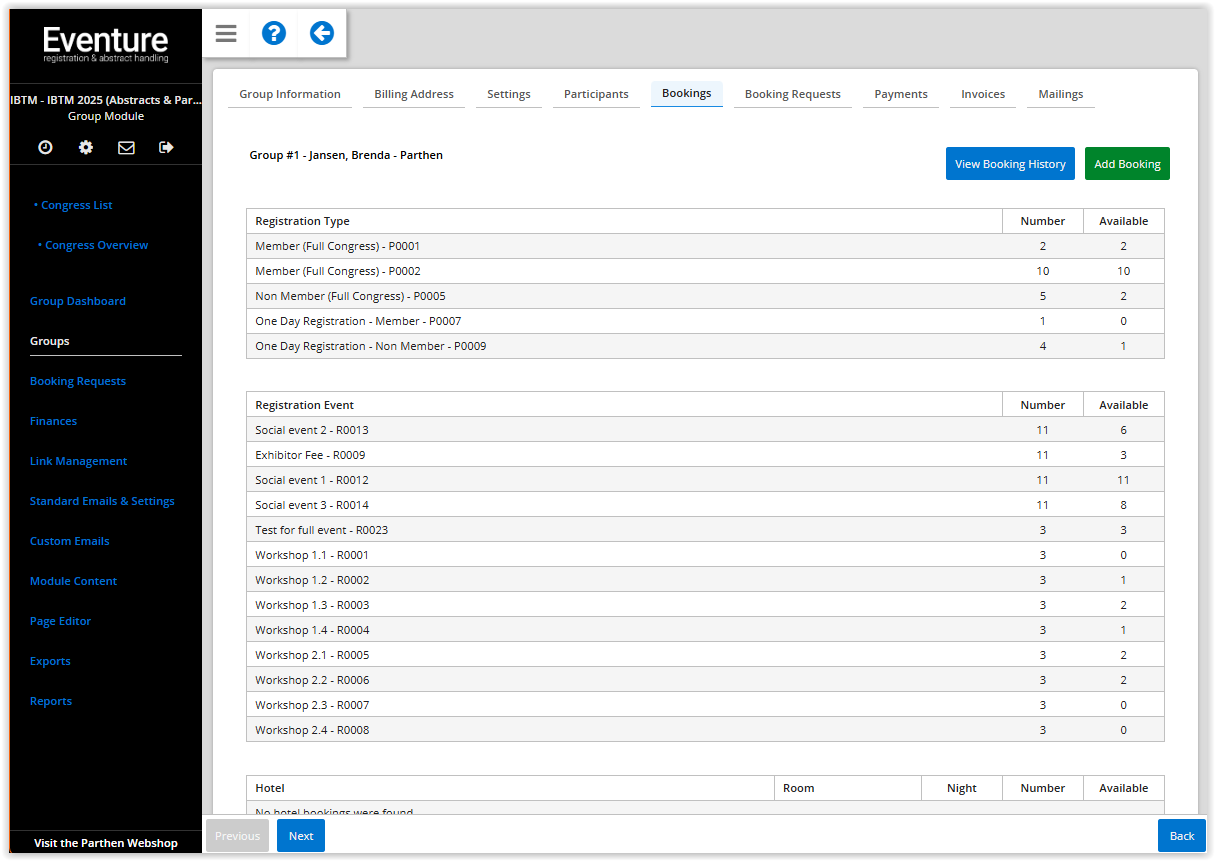Viewport: 1215px width, 861px height.
Task: Click the logout icon in sidebar
Action: point(166,147)
